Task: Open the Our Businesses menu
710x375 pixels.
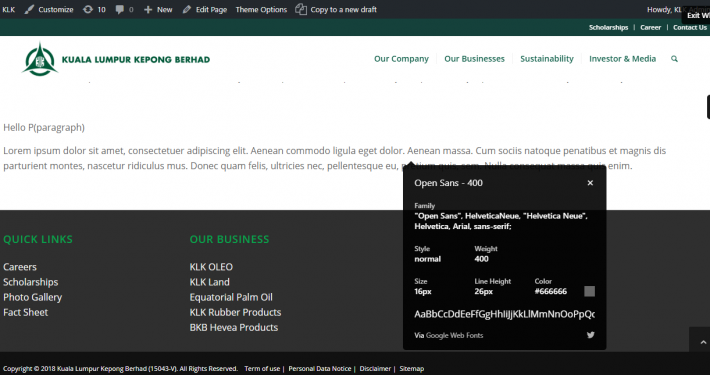Action: coord(474,59)
